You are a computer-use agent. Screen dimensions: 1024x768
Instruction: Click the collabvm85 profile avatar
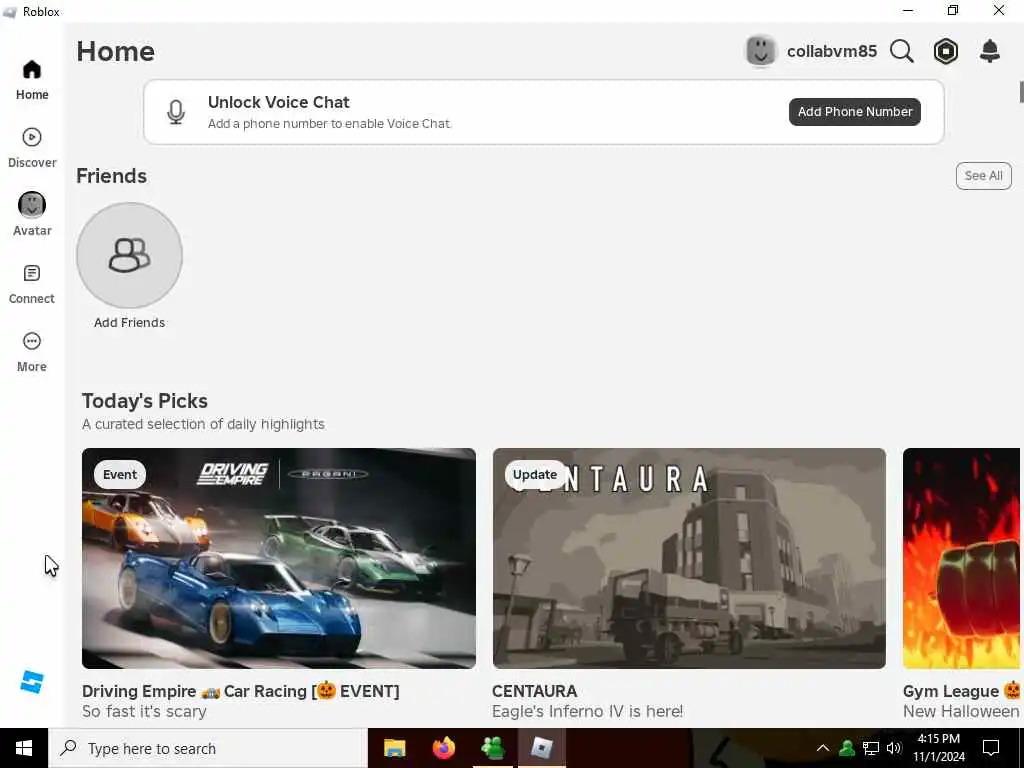click(761, 51)
